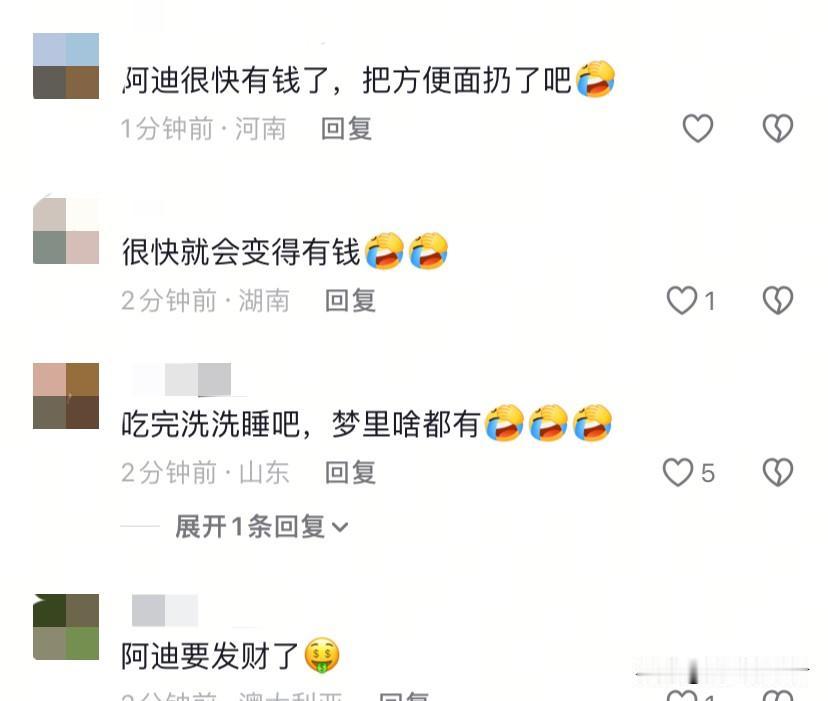Open the second commenter's avatar from Hunan
This screenshot has width=828, height=701.
coord(66,231)
